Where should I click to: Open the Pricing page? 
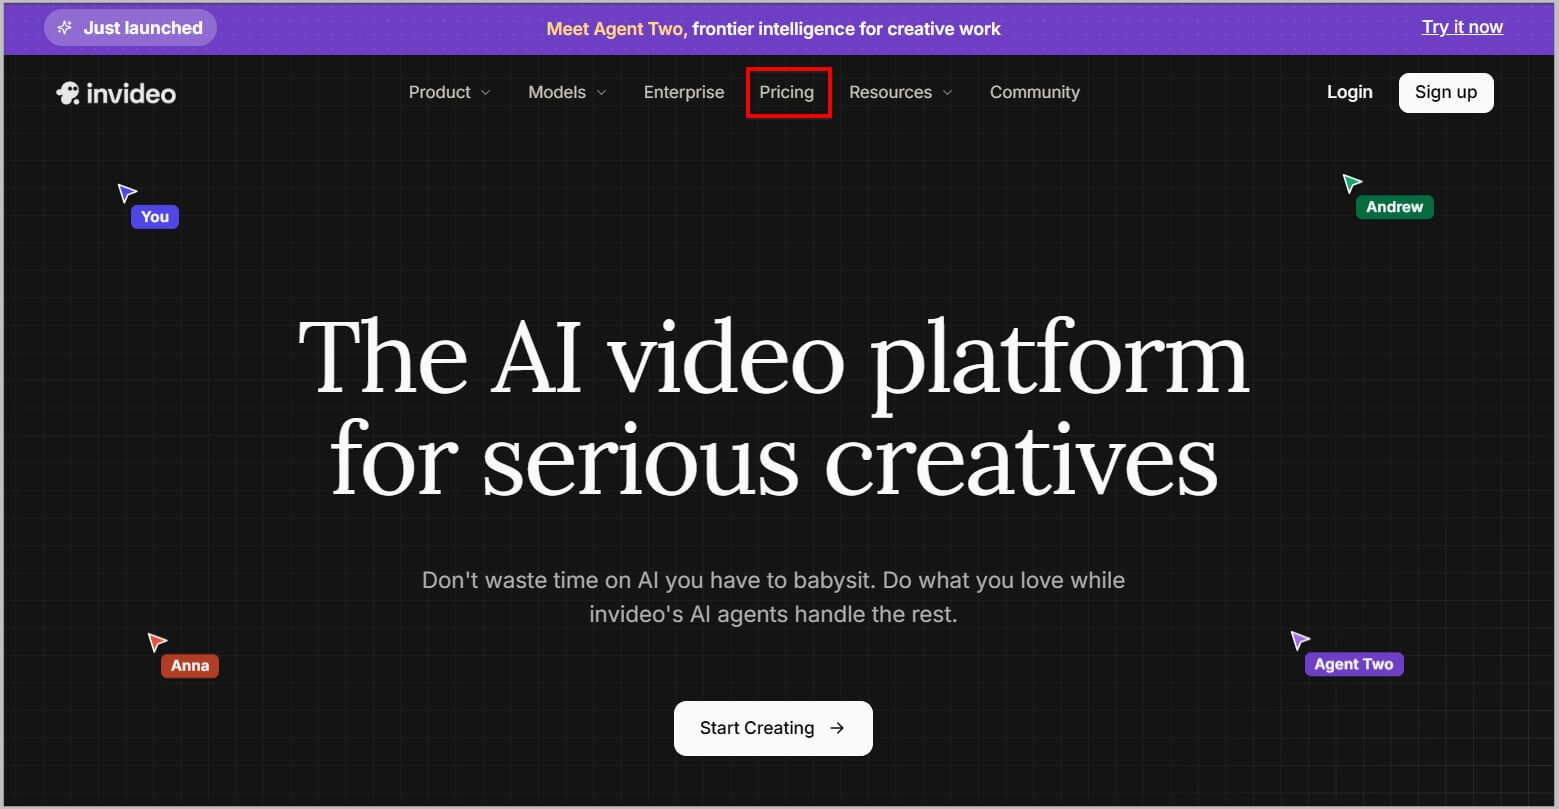(787, 92)
